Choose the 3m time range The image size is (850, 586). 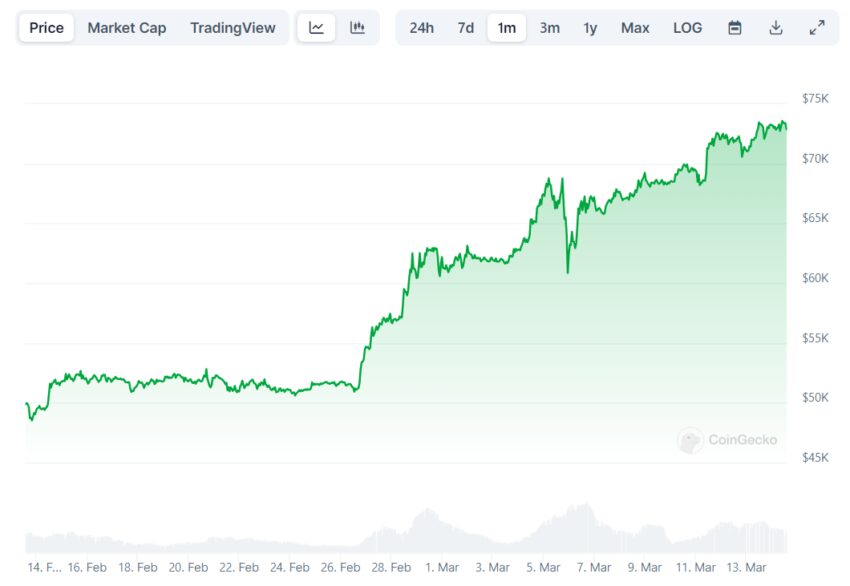(550, 28)
